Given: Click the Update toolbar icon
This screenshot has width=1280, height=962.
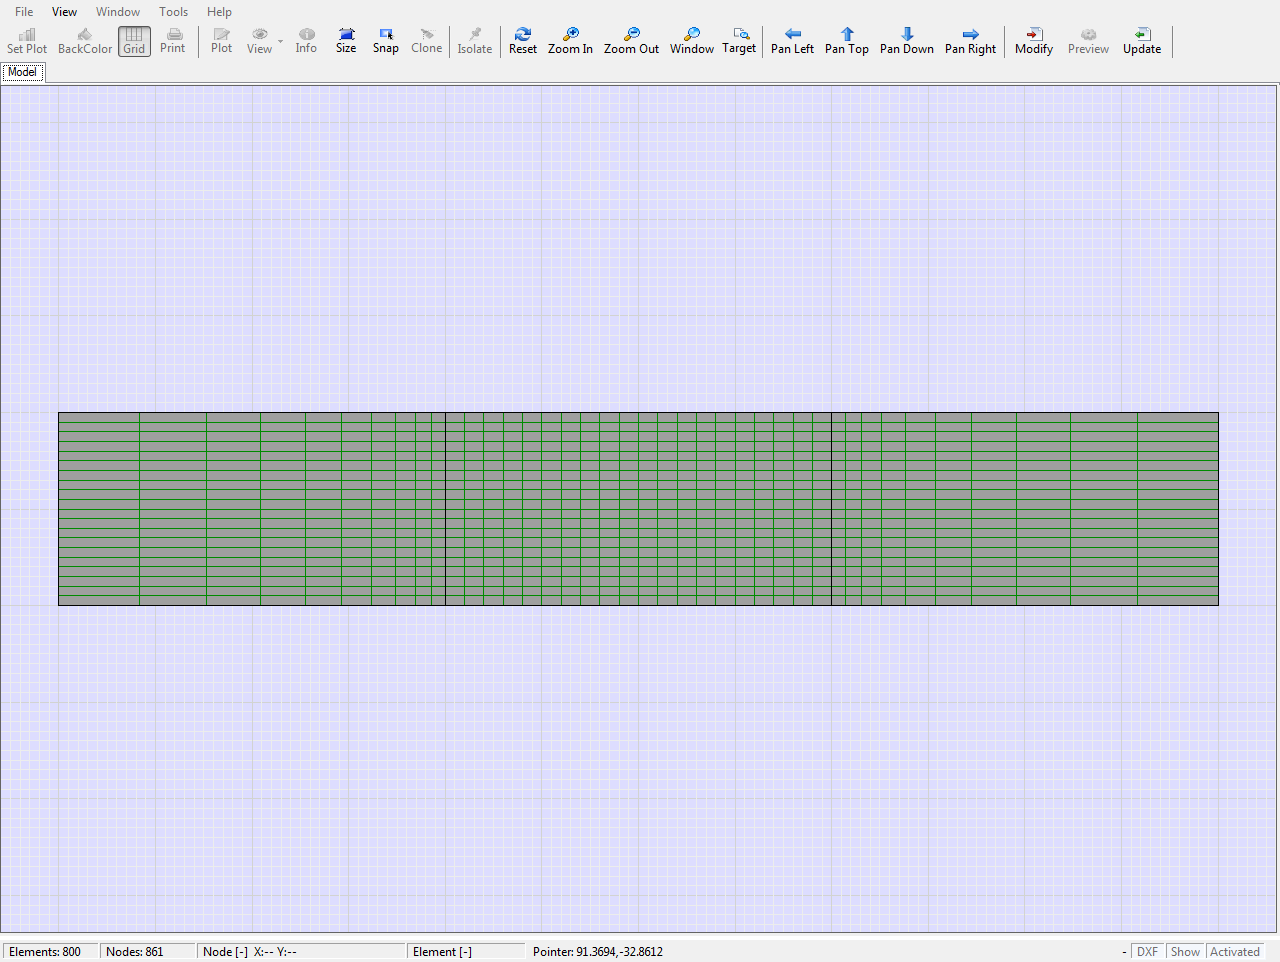Looking at the screenshot, I should click(x=1142, y=41).
